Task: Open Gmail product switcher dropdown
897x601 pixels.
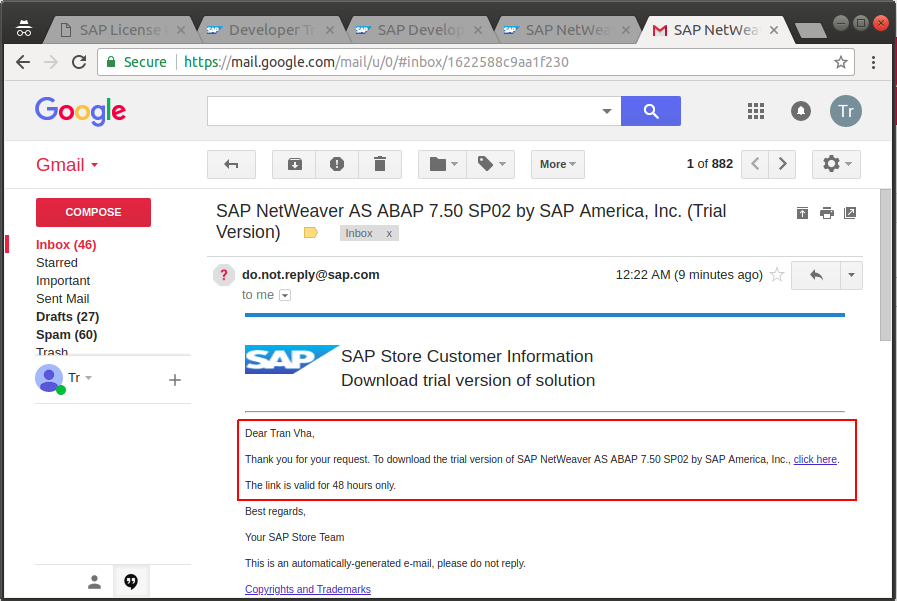Action: tap(67, 165)
